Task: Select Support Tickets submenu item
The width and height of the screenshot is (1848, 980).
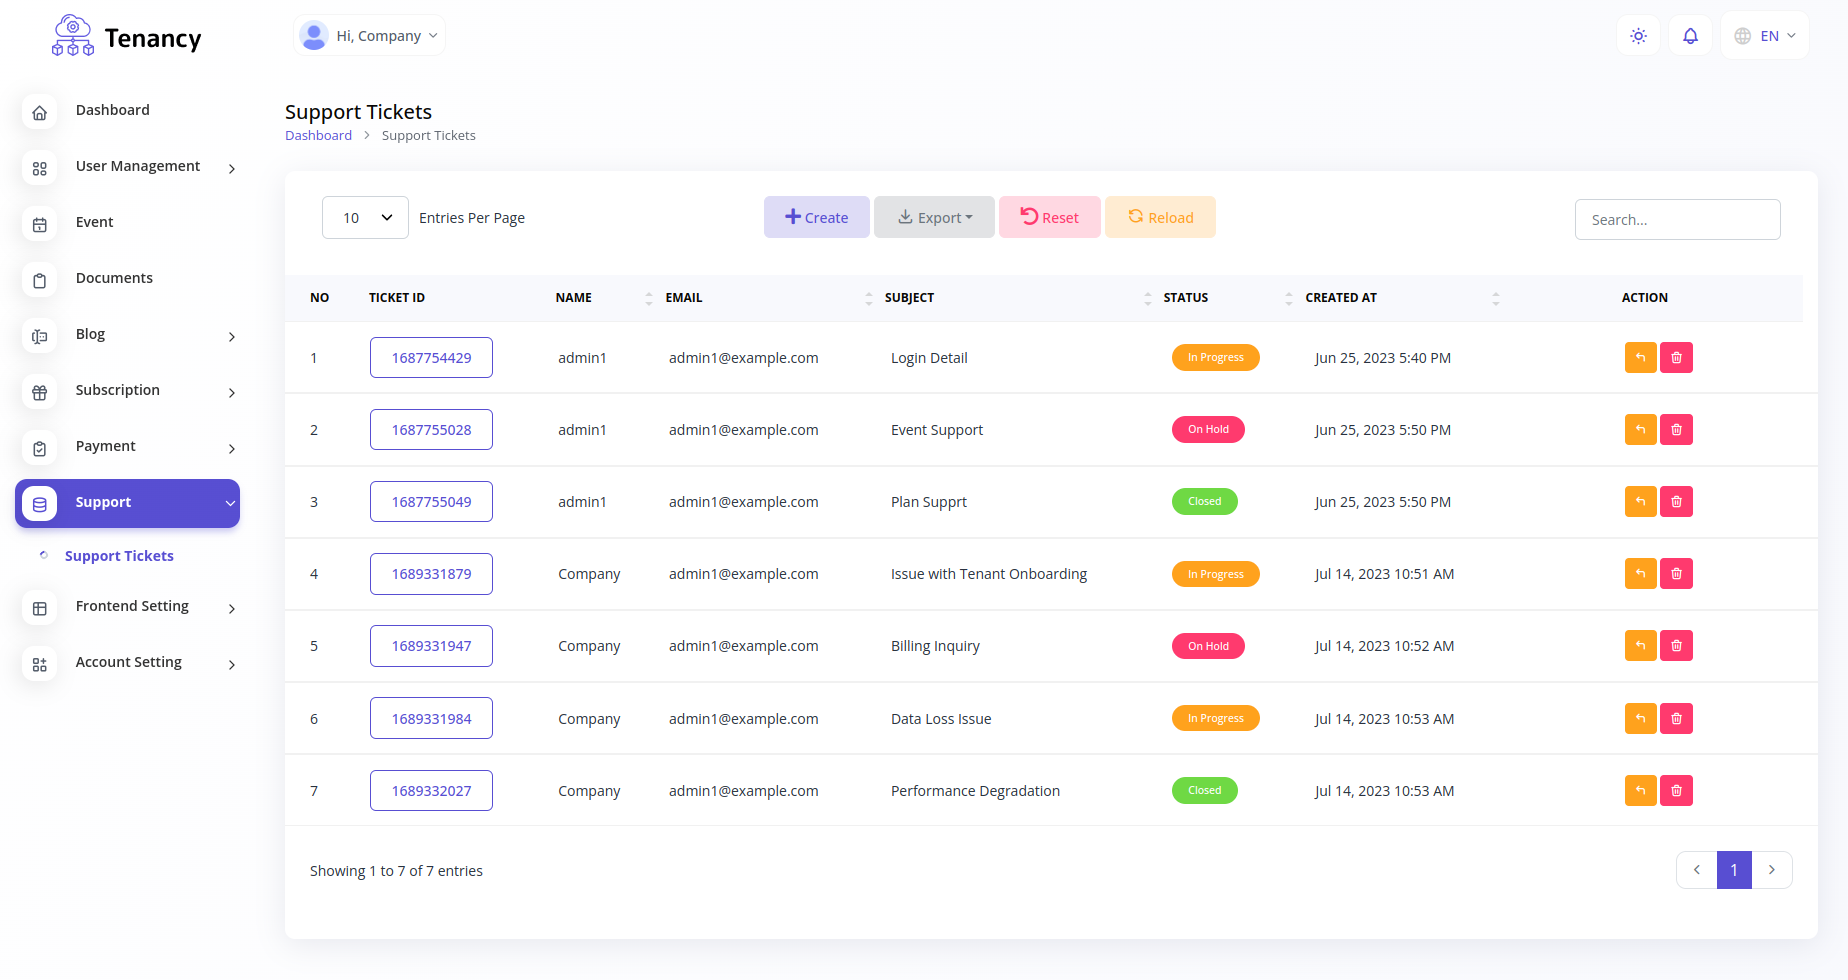Action: (x=119, y=556)
